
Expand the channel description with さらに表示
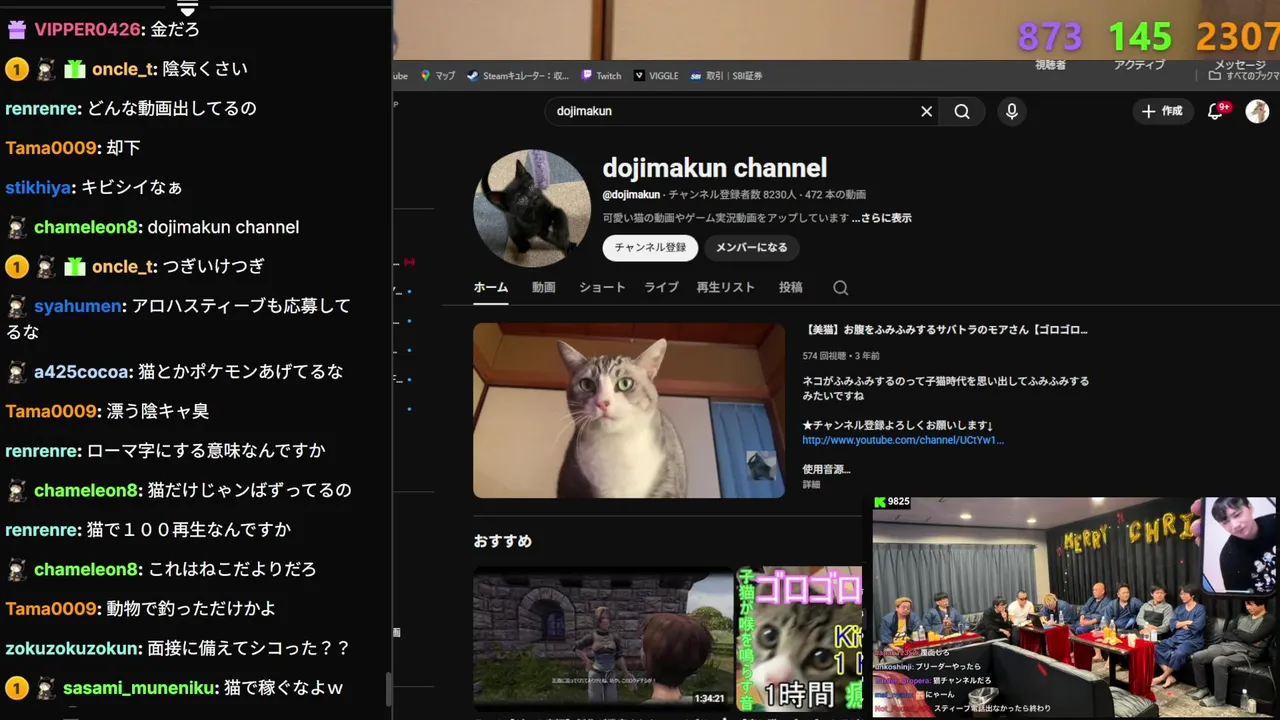(881, 218)
